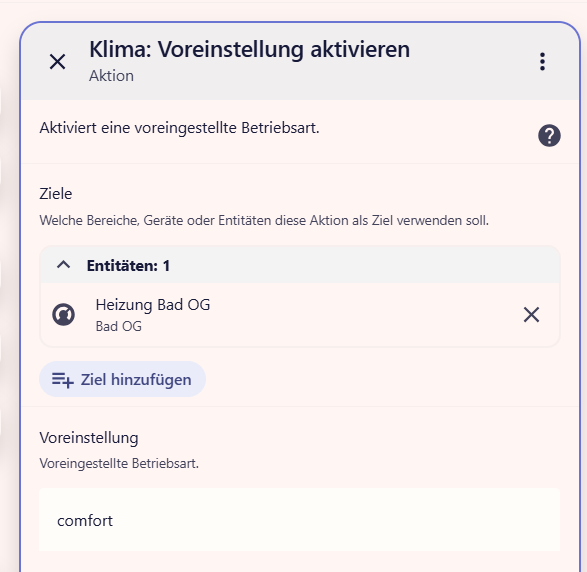Select the Heizung Bad OG entity name
Viewport: 587px width, 572px height.
(153, 305)
